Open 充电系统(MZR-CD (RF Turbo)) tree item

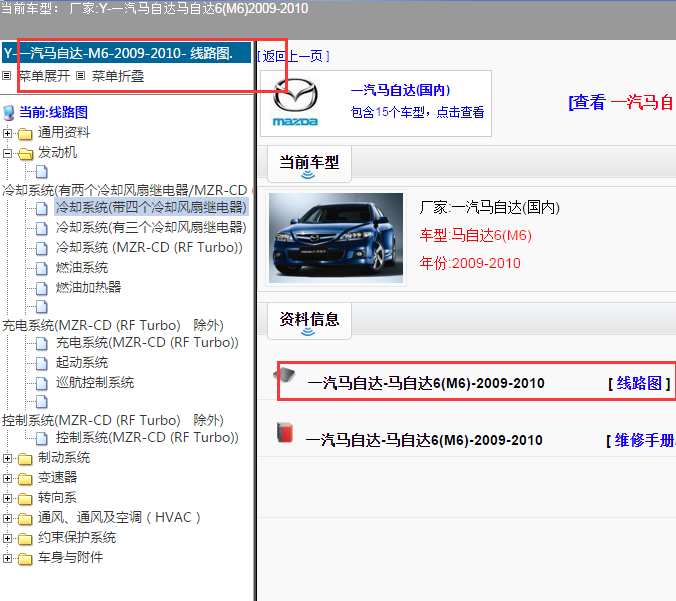tap(147, 342)
